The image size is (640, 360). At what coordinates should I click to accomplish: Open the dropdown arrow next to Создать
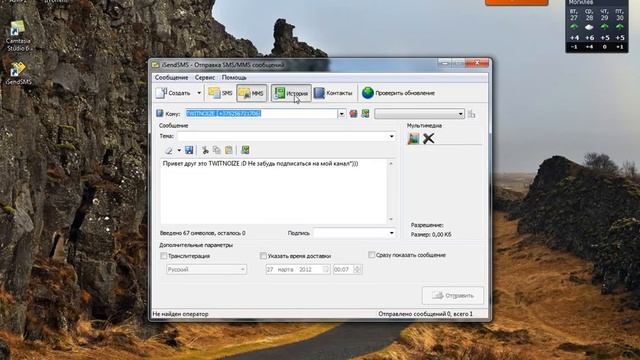(199, 93)
